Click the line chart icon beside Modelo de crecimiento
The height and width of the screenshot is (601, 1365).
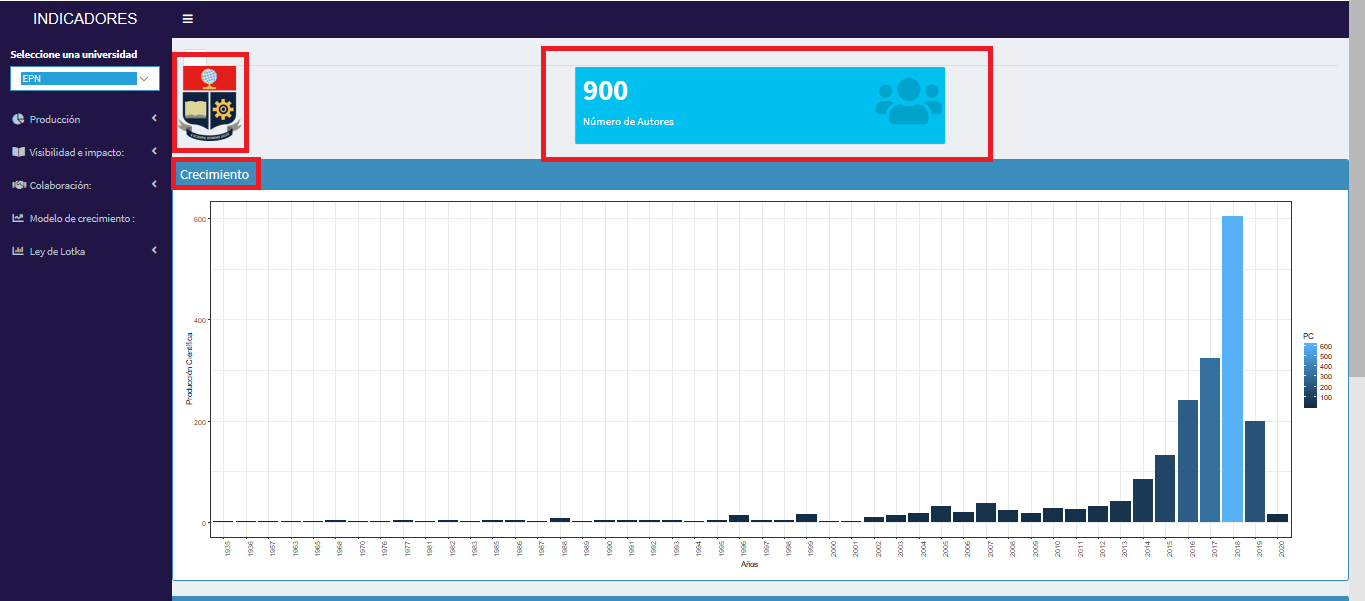tap(18, 218)
